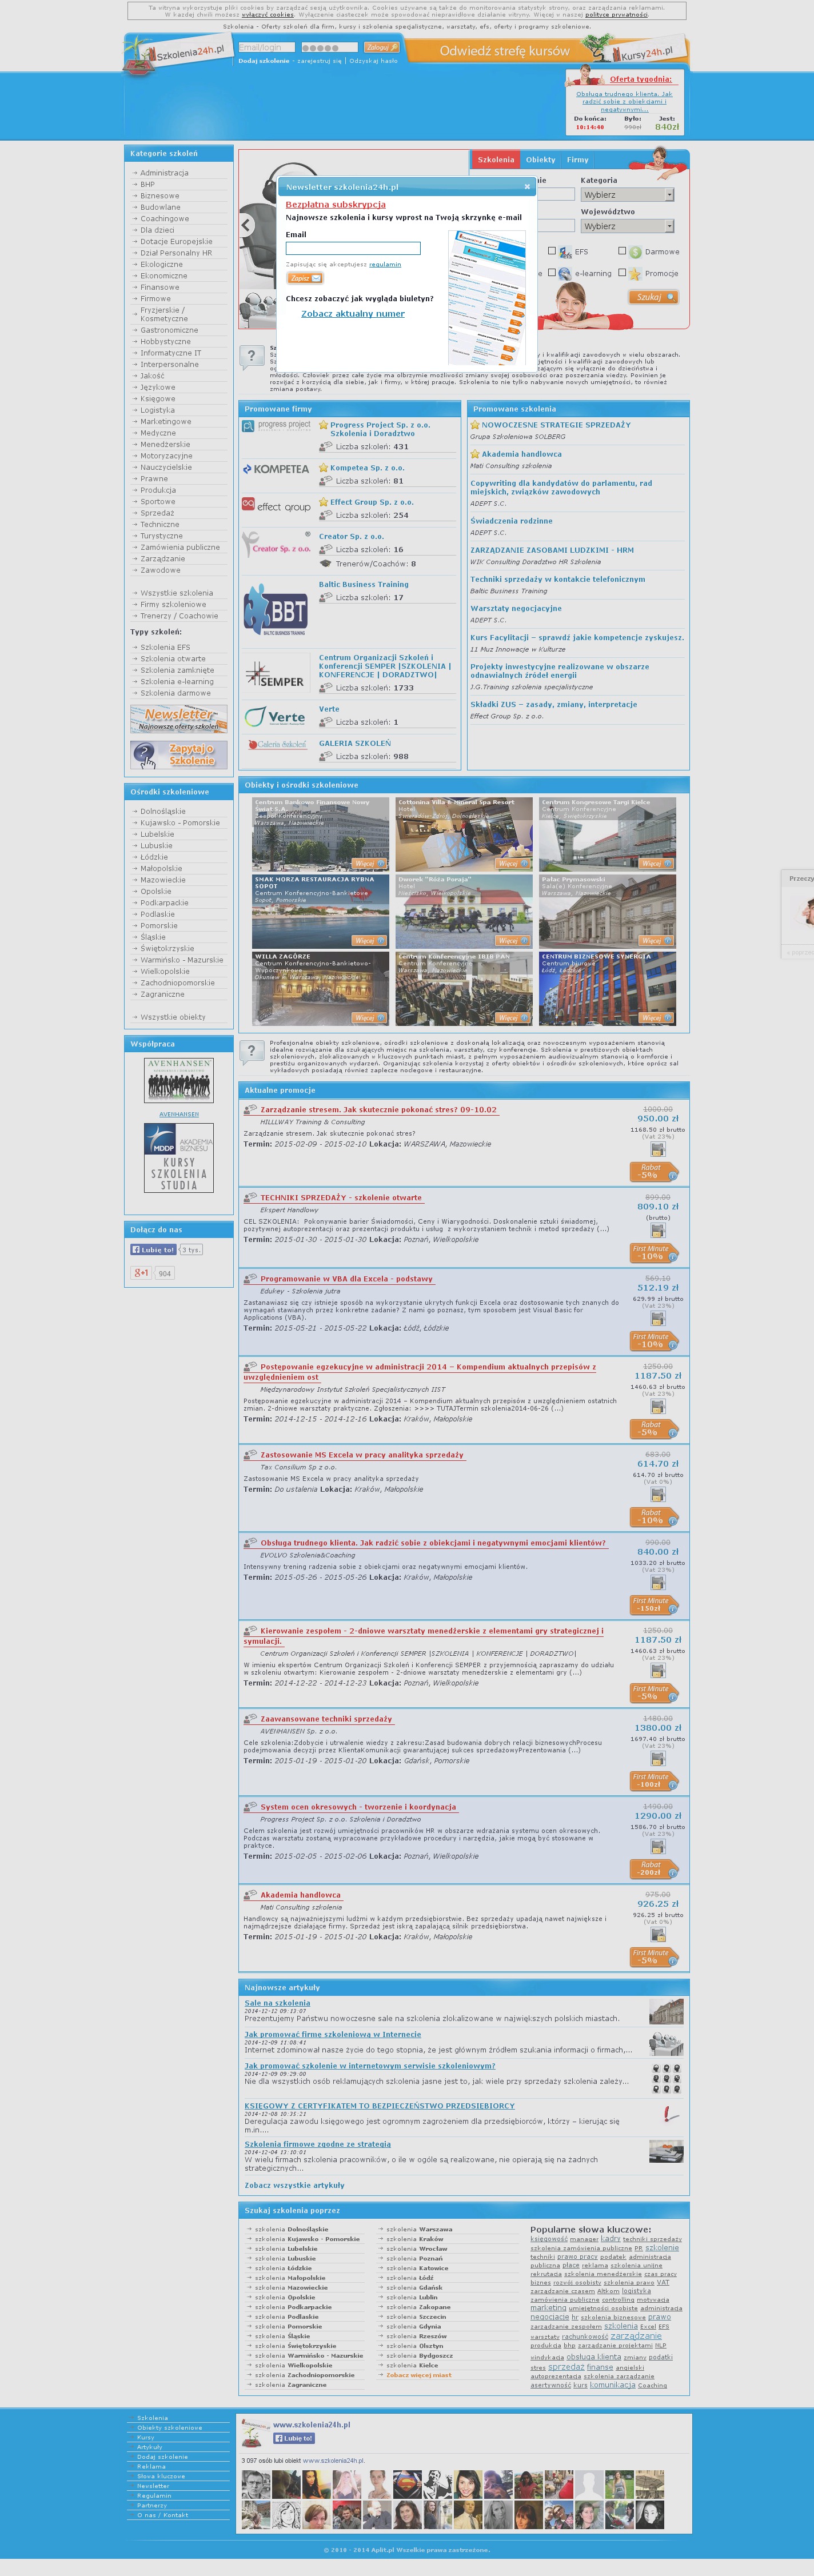Open the Oferta tygodnia link

point(641,79)
